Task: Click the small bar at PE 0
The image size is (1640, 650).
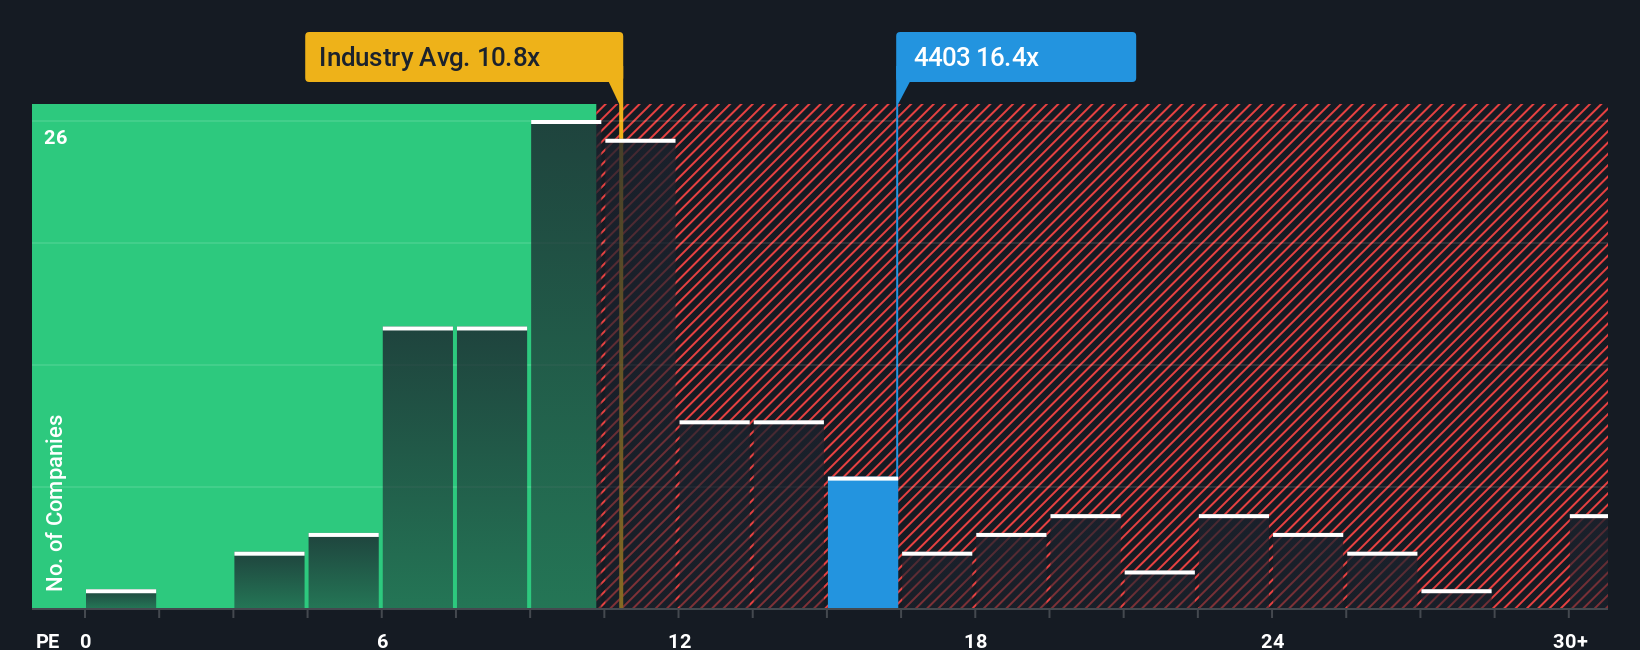Action: (x=121, y=599)
